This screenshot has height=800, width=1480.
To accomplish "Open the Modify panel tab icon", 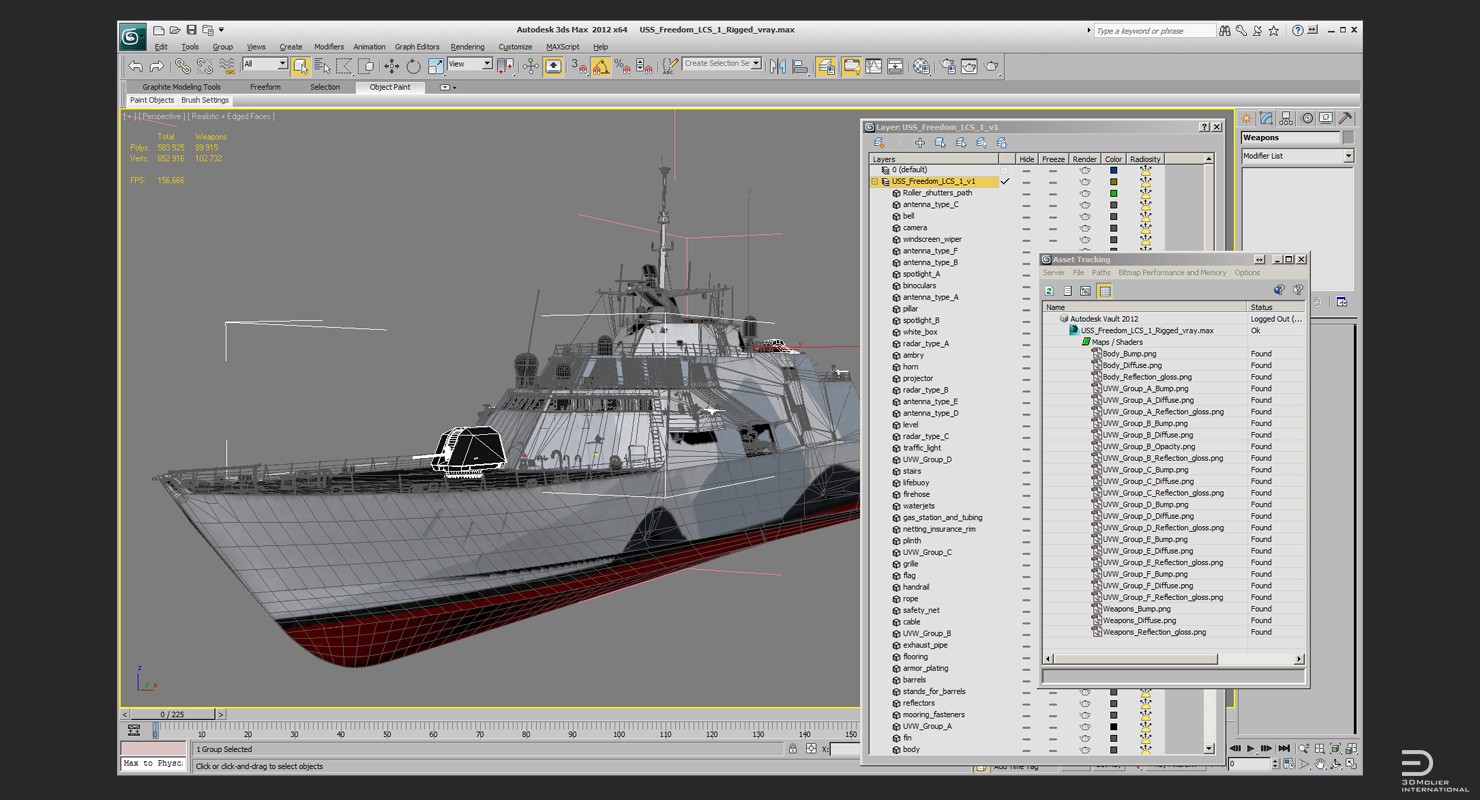I will coord(1266,118).
